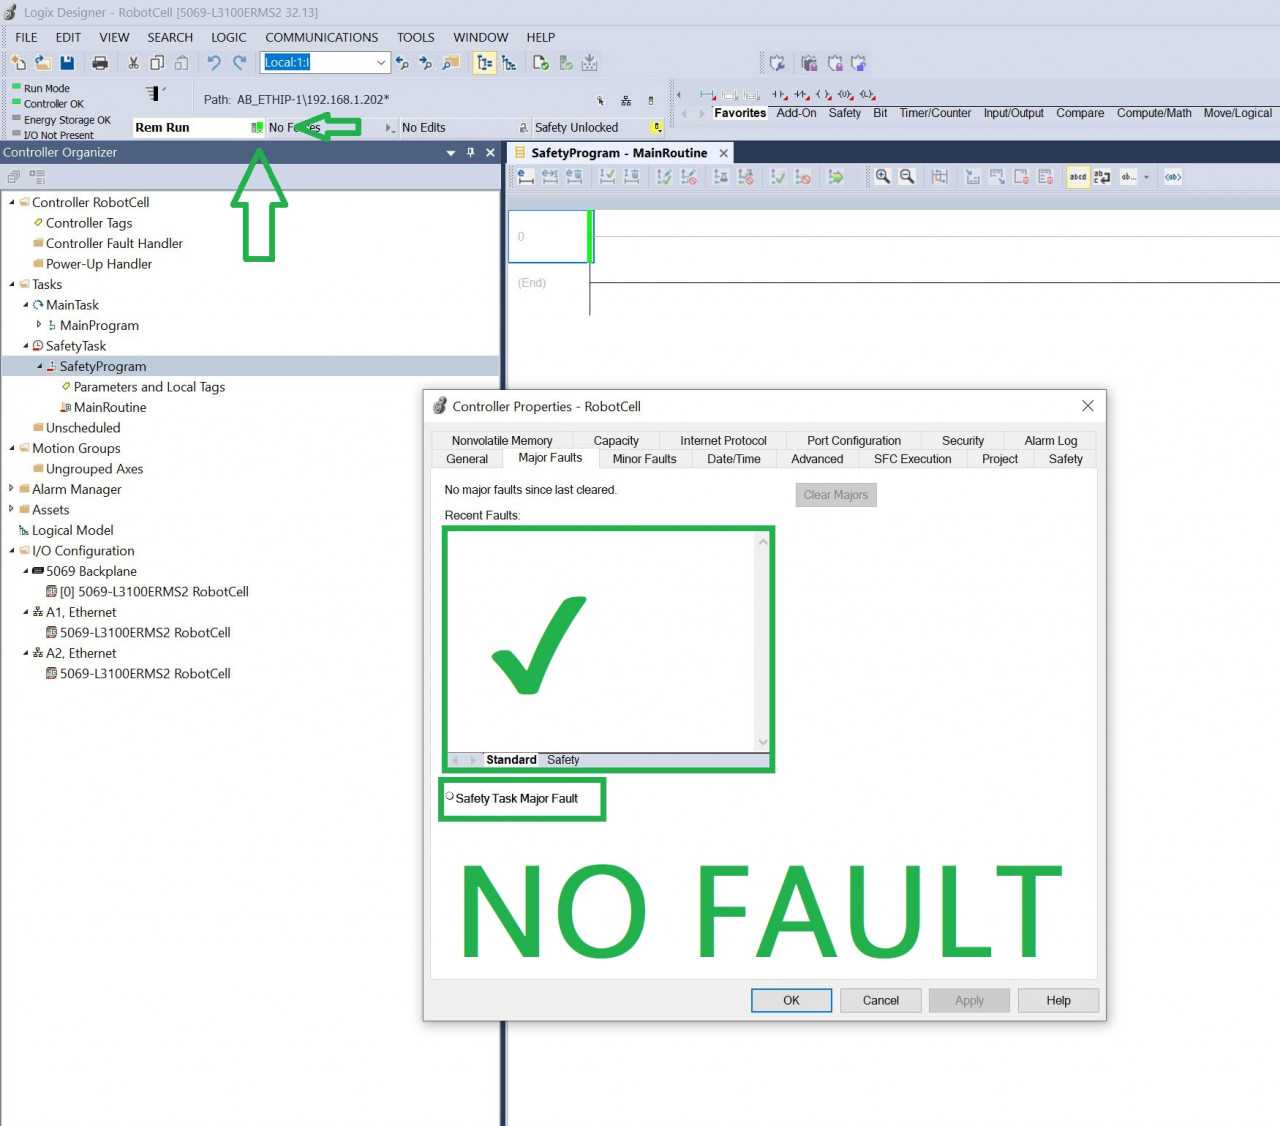
Task: Expand the Alarm Manager tree node
Action: 12,489
